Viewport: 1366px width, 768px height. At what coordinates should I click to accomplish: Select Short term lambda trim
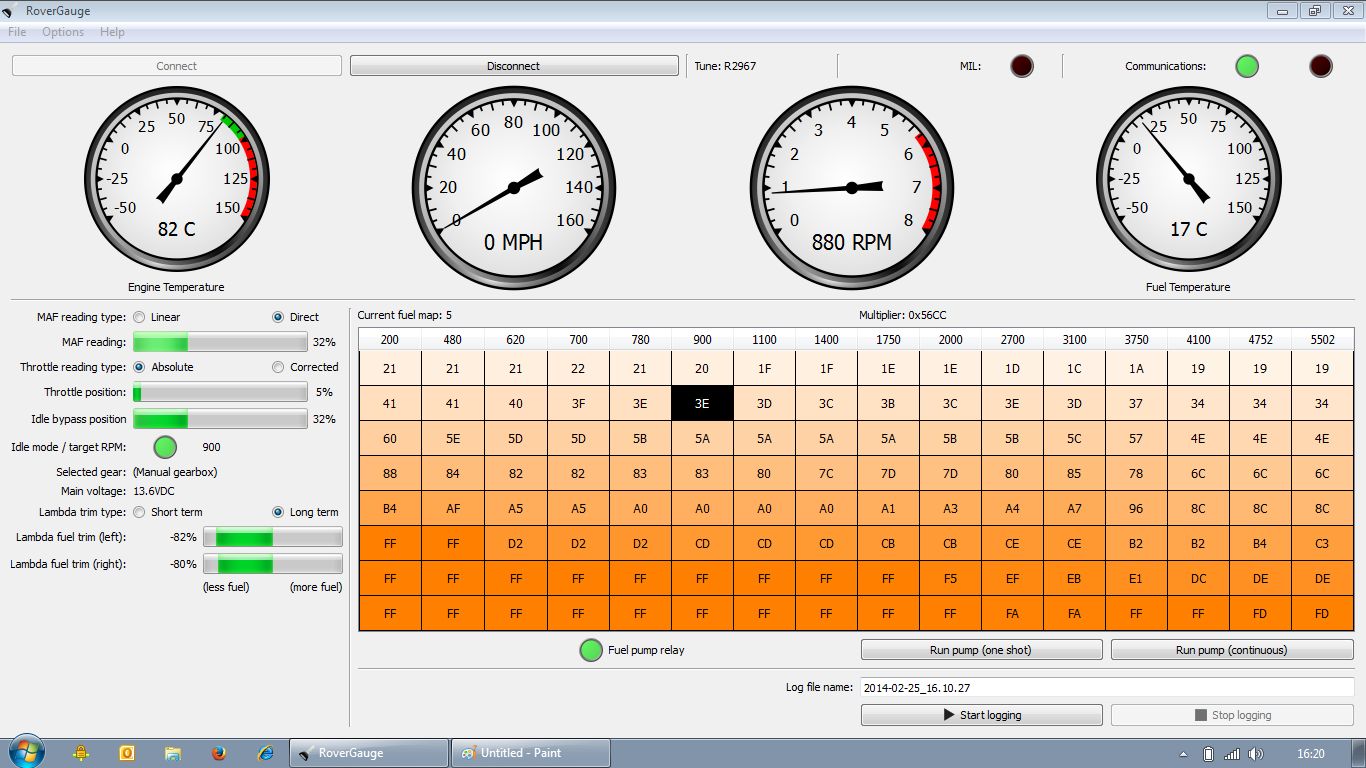[139, 512]
